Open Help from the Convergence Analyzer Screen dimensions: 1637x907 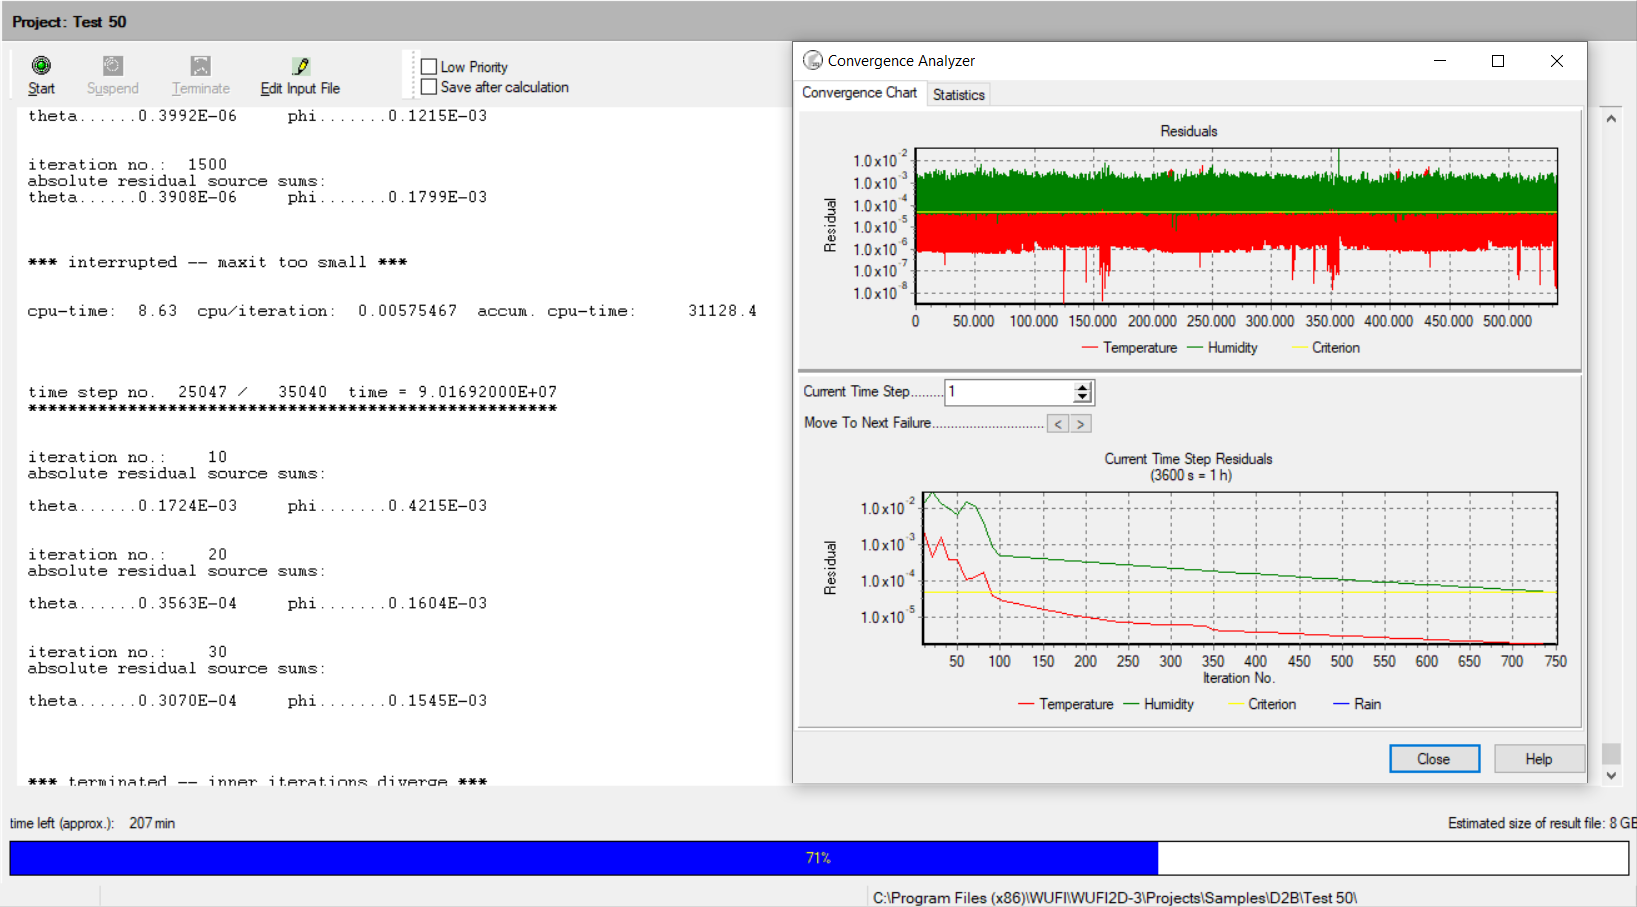pos(1538,758)
